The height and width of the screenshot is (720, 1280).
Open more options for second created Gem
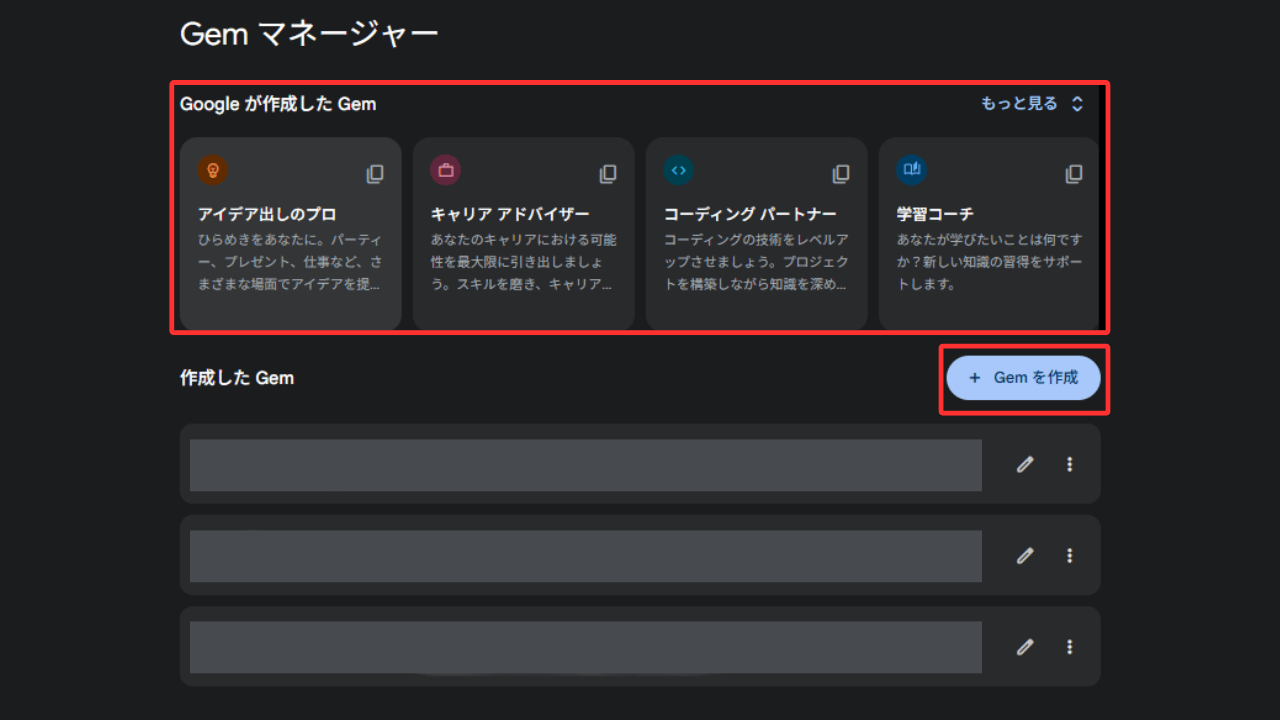[1070, 555]
